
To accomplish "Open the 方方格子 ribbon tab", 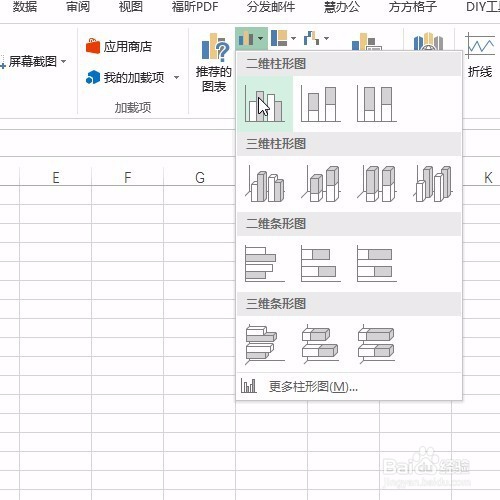I will [413, 7].
